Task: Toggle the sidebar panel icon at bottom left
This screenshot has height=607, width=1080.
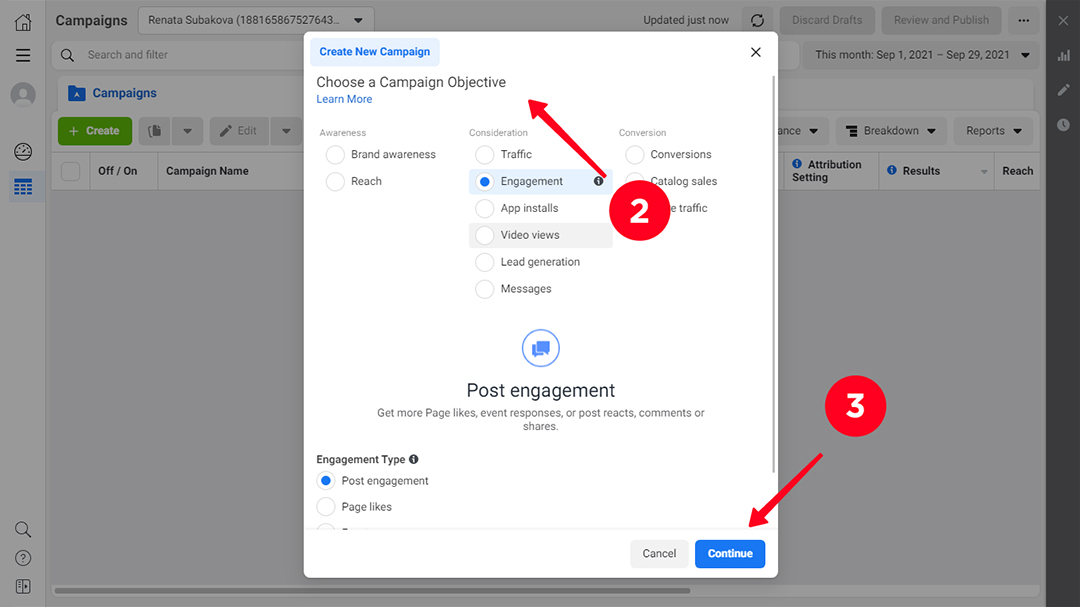Action: 23,586
